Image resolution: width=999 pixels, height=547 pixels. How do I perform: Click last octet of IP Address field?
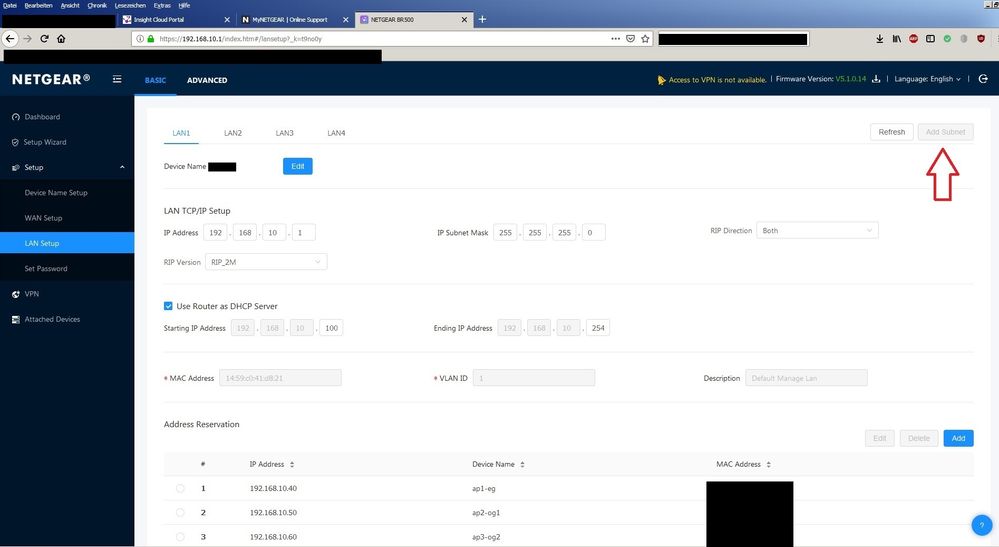tap(303, 232)
